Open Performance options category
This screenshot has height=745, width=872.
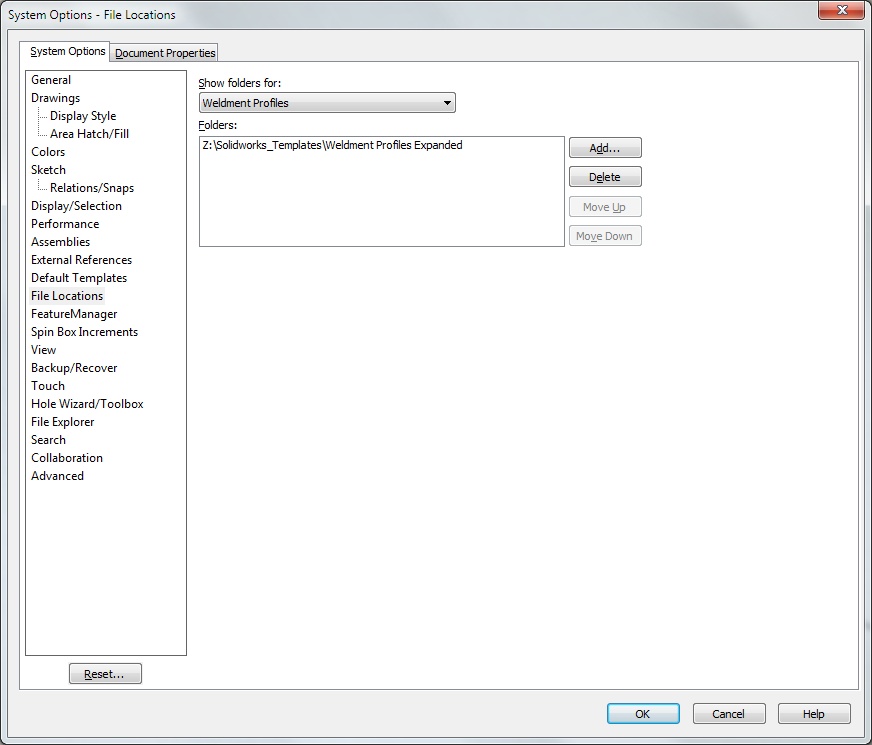click(x=65, y=224)
